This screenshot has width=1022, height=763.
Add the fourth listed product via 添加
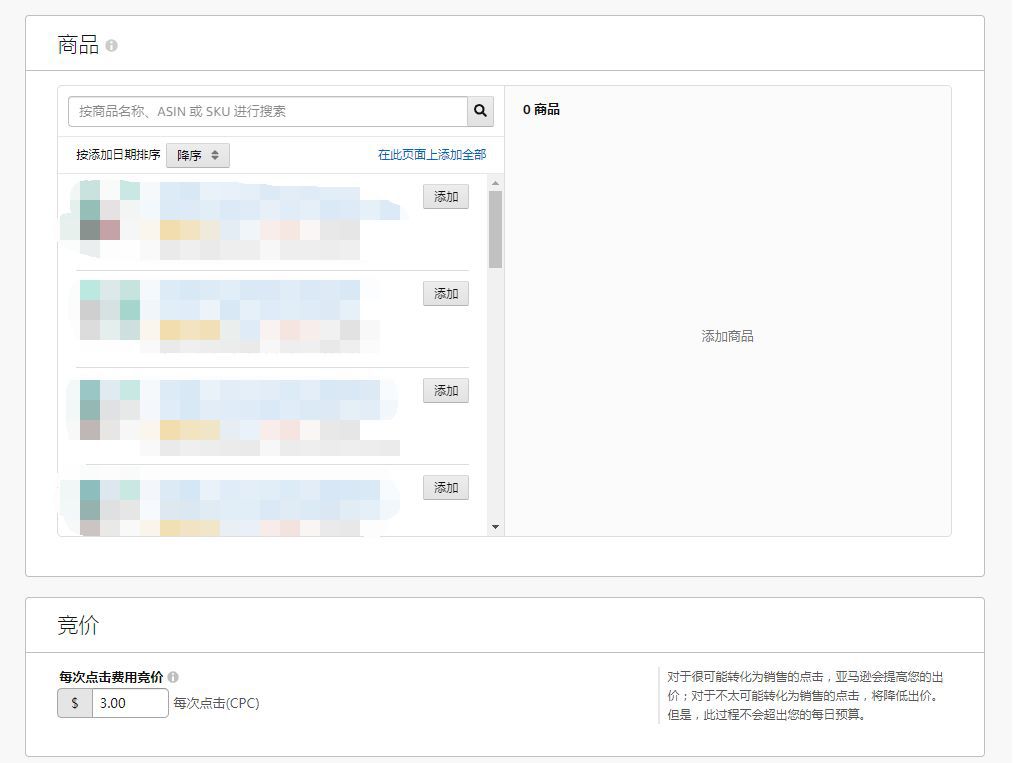(x=446, y=488)
